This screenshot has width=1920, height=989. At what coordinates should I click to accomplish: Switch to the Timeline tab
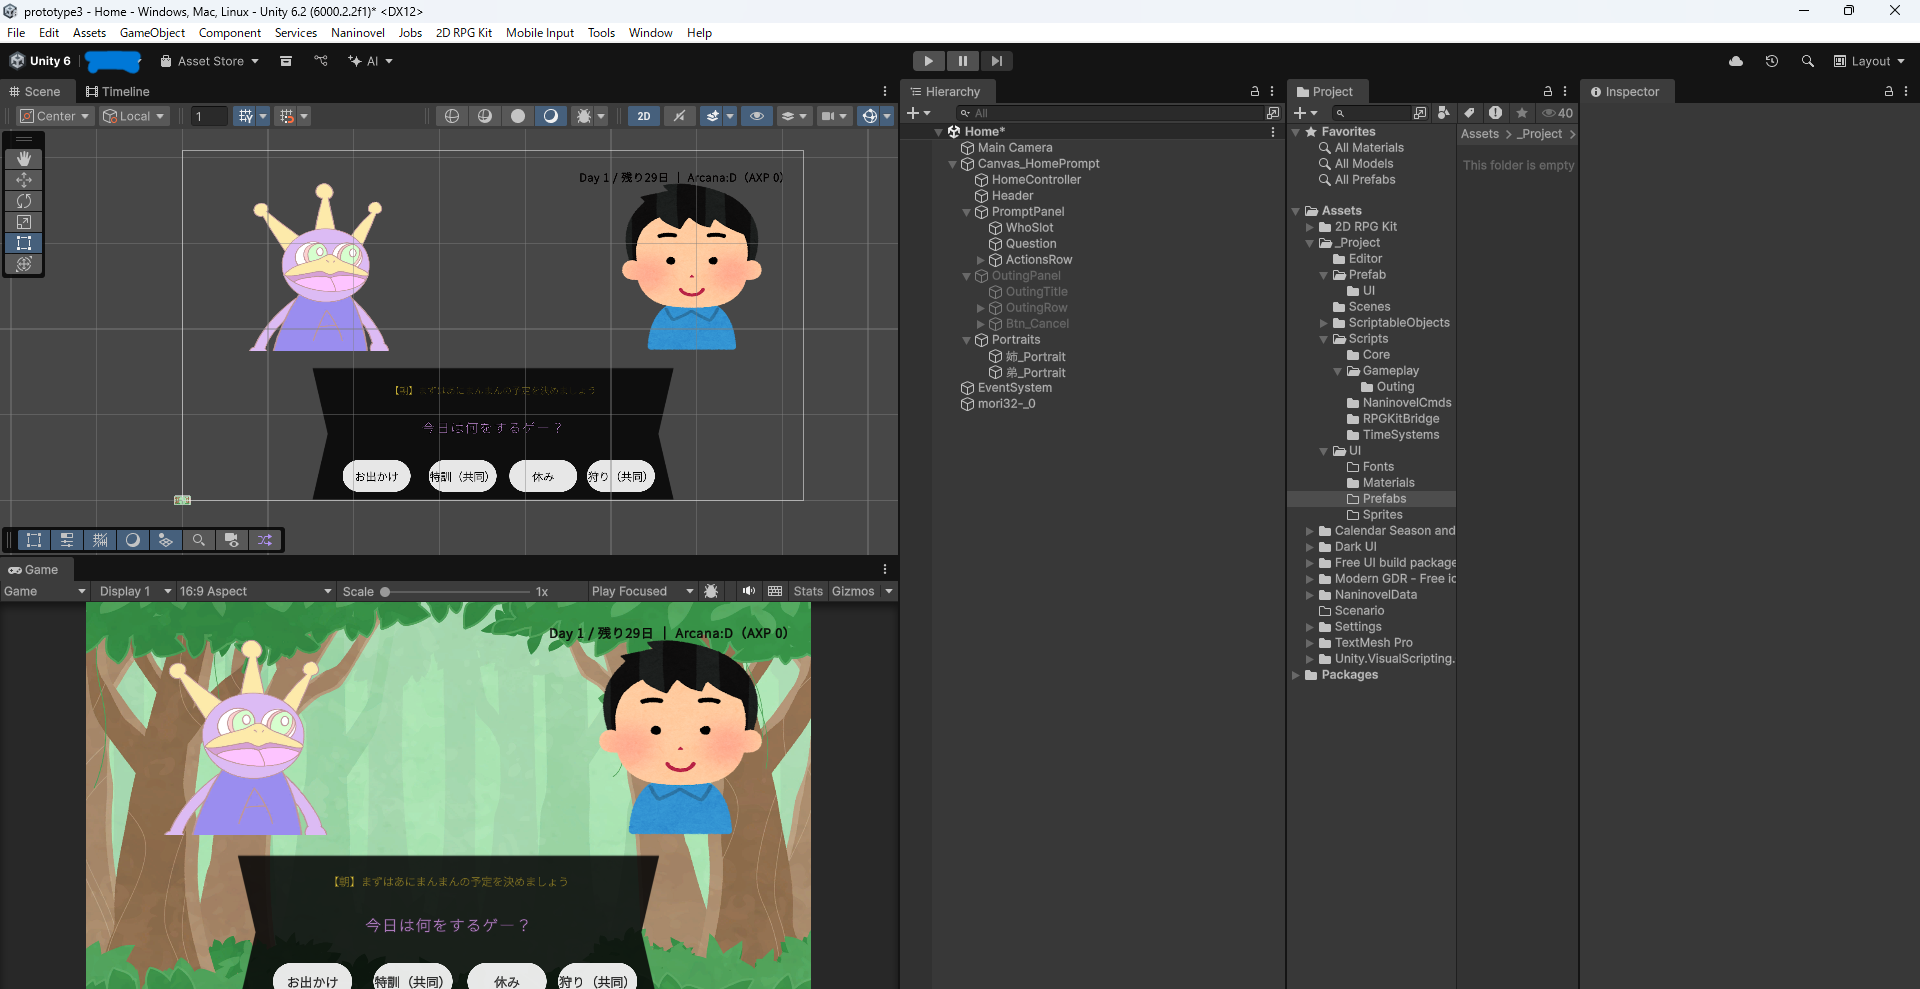tap(118, 91)
